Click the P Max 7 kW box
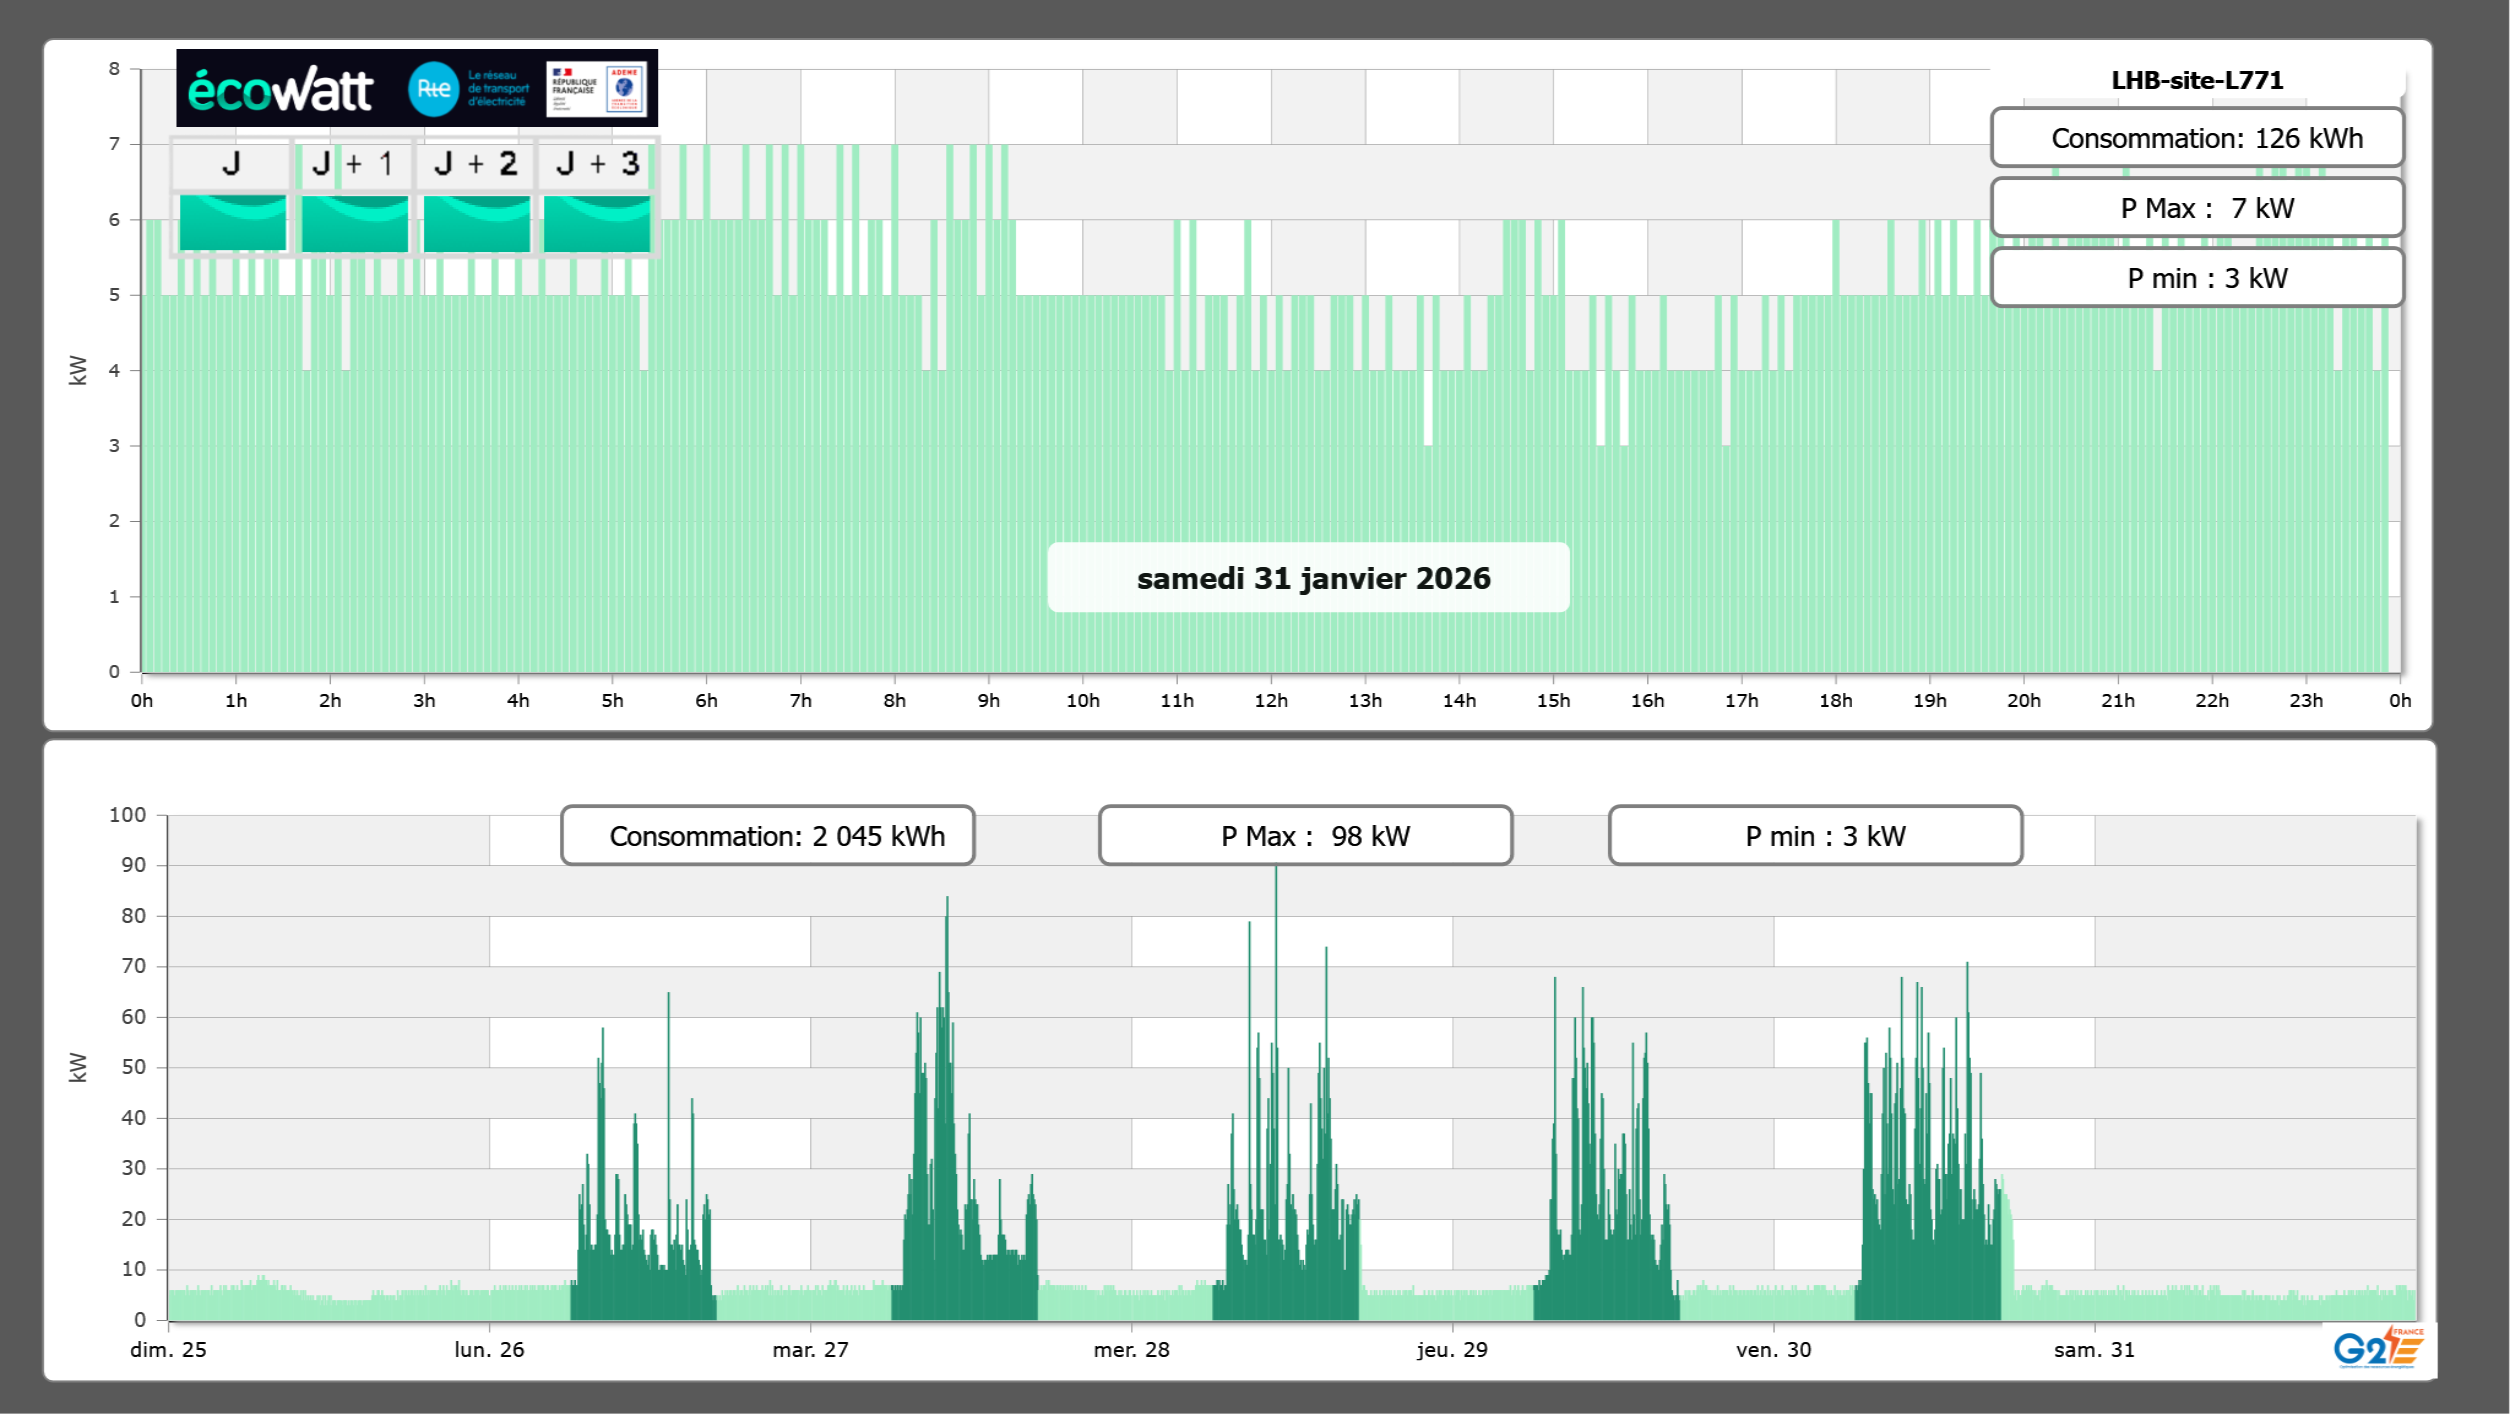Screen dimensions: 2511x1415 point(2197,208)
